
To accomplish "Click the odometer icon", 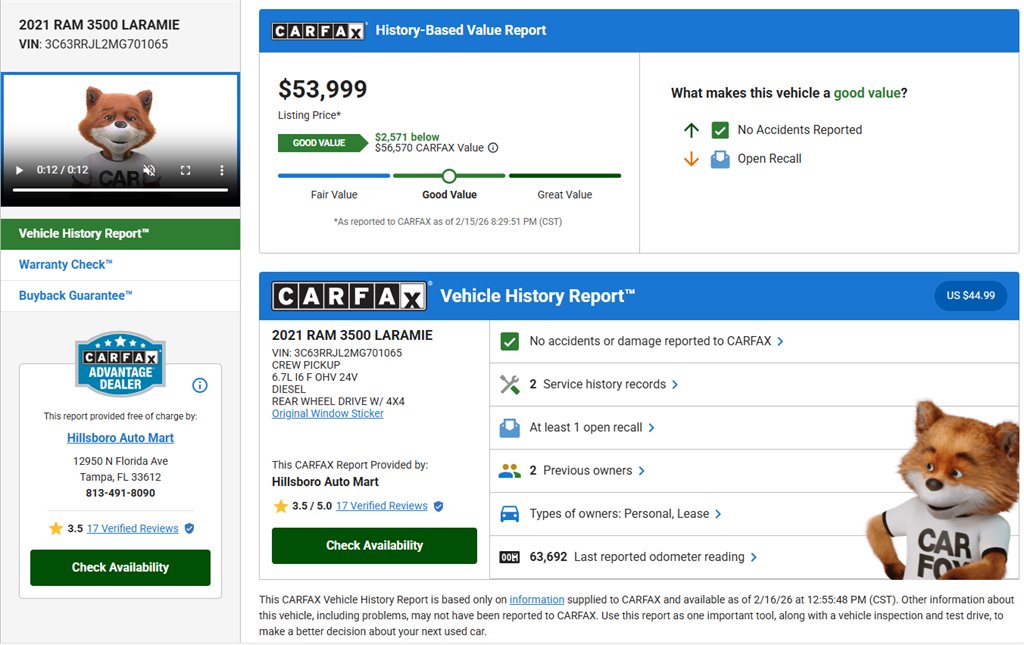I will point(509,557).
